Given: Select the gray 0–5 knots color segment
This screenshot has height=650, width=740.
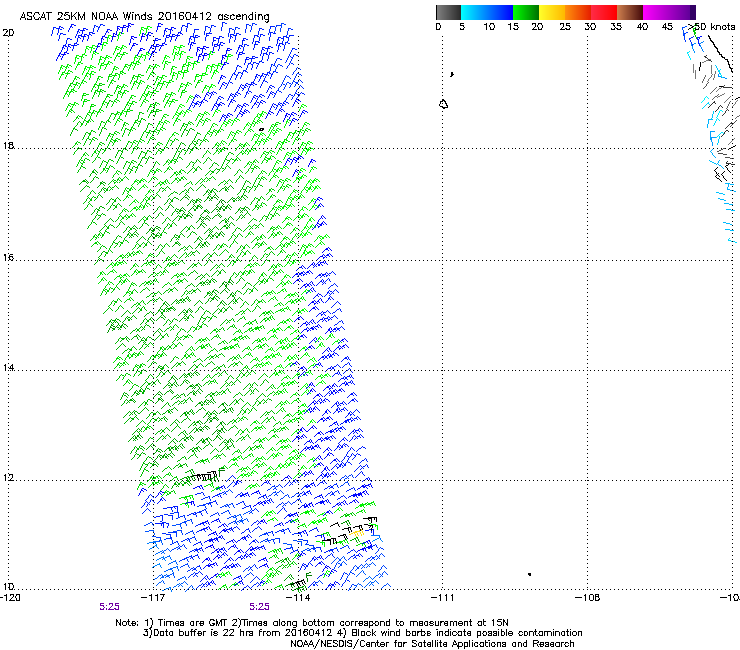Looking at the screenshot, I should click(x=448, y=12).
